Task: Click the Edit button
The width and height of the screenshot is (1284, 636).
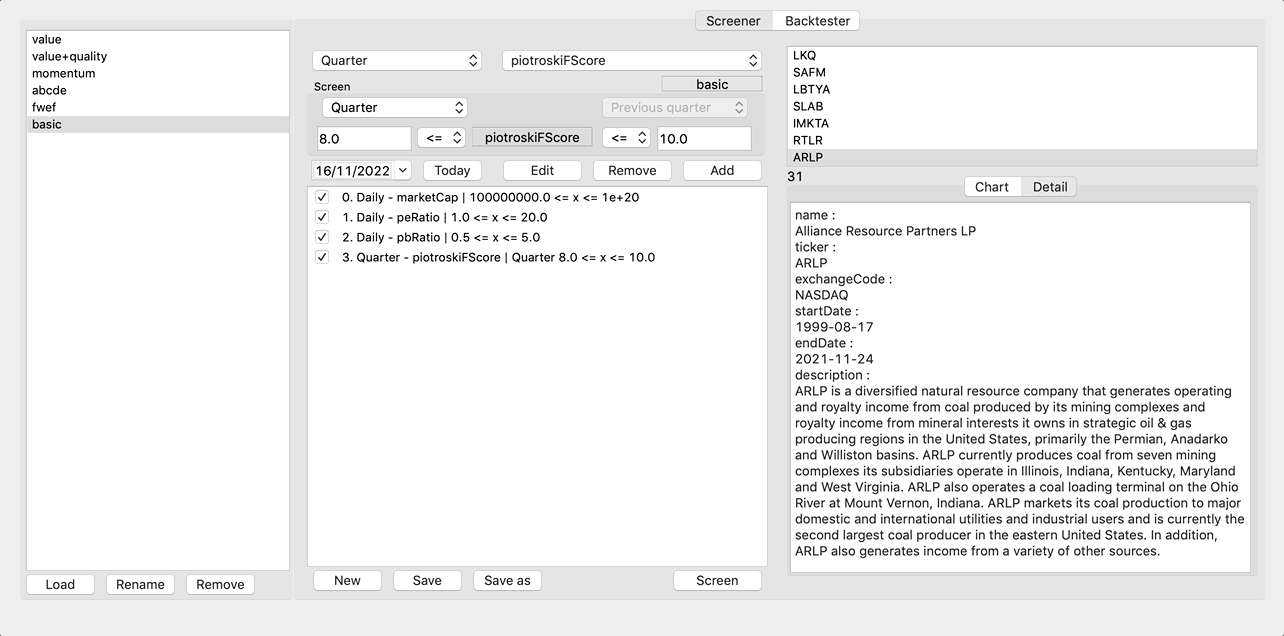Action: (542, 171)
